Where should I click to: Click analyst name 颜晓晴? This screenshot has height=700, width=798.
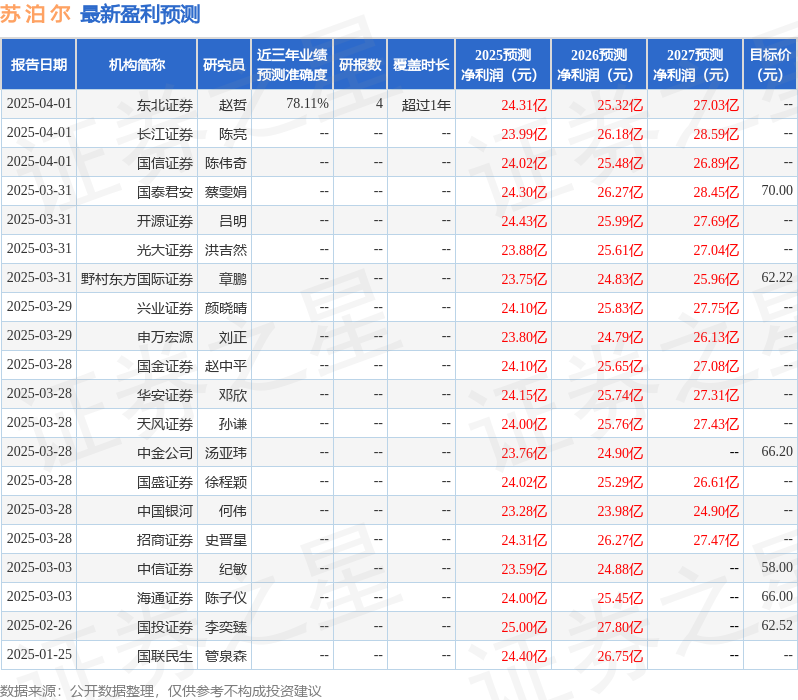[x=225, y=309]
